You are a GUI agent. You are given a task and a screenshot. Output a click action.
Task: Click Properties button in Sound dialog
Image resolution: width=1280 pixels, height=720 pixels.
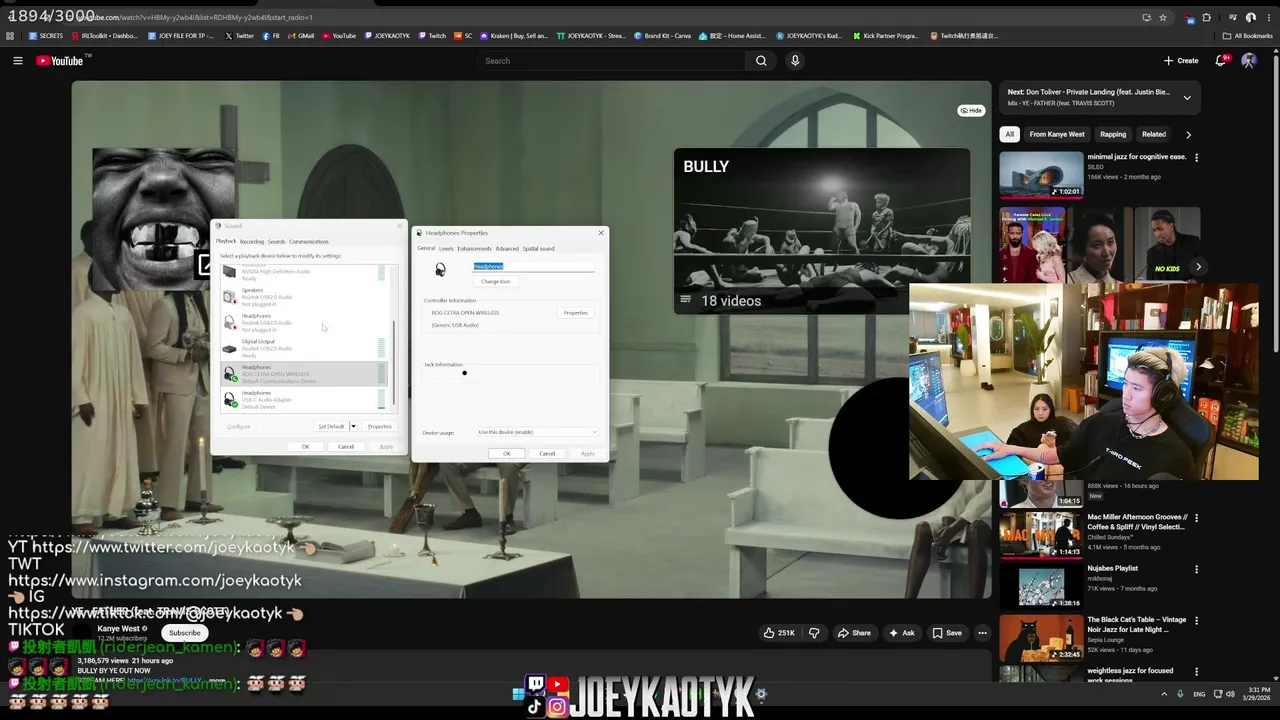pyautogui.click(x=380, y=427)
